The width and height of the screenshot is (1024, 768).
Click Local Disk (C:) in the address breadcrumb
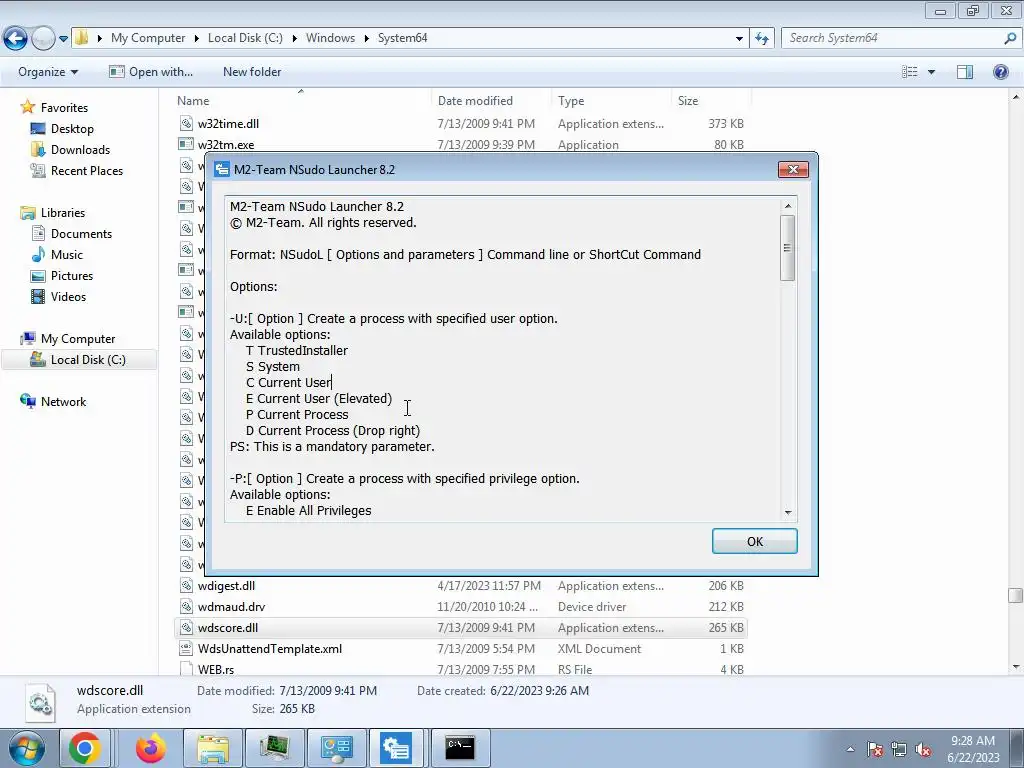(245, 38)
